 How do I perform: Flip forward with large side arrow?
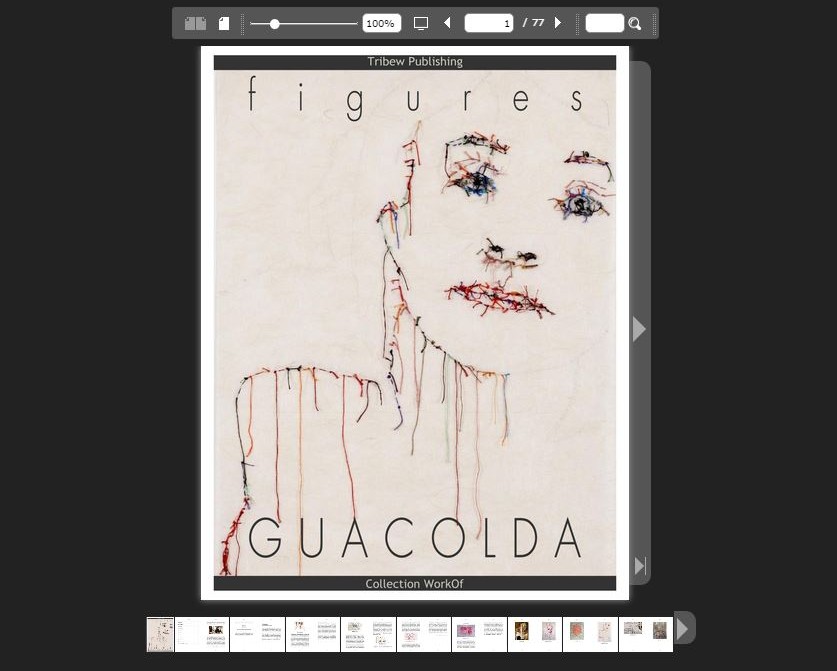(x=639, y=329)
